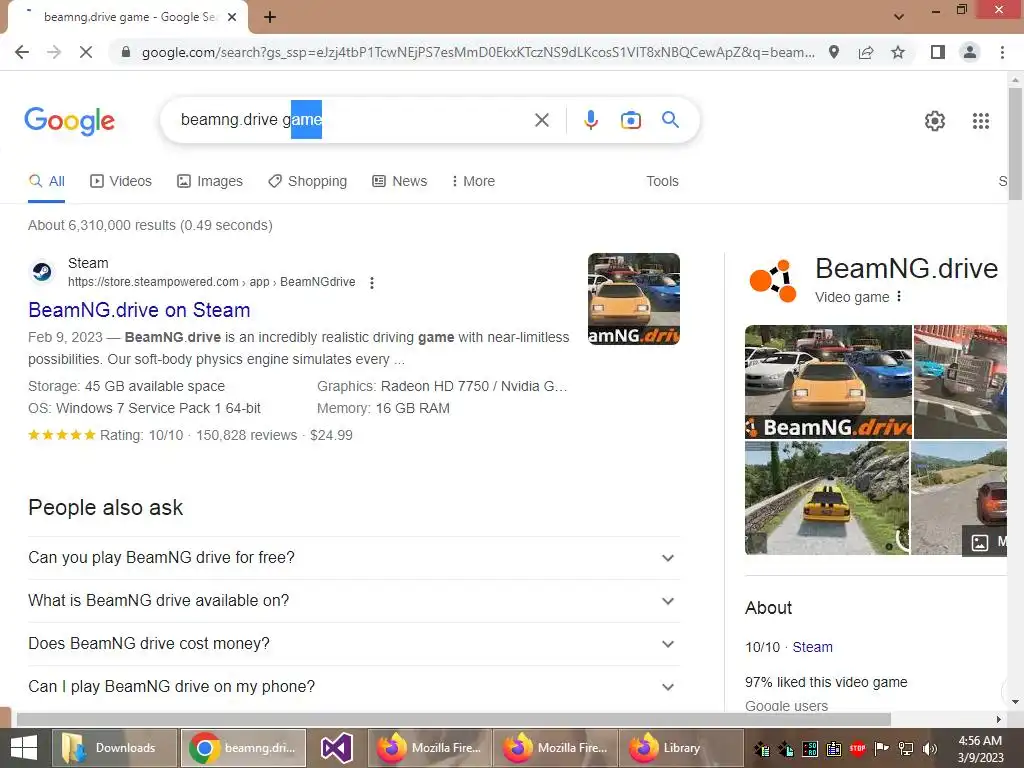Click the vertical page scrollbar
Image resolution: width=1024 pixels, height=768 pixels.
(1015, 144)
